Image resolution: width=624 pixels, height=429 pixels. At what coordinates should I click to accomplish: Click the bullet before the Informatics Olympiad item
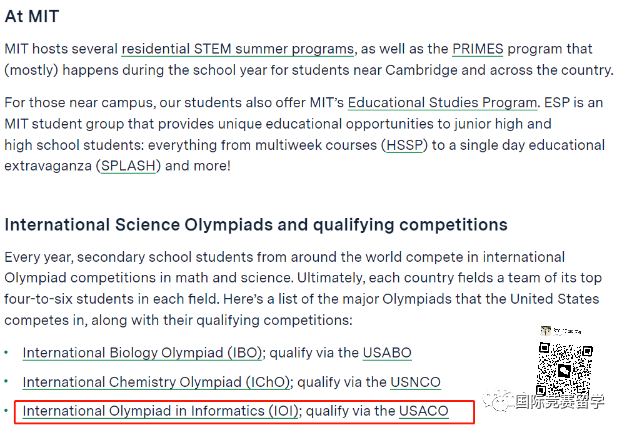coord(6,411)
